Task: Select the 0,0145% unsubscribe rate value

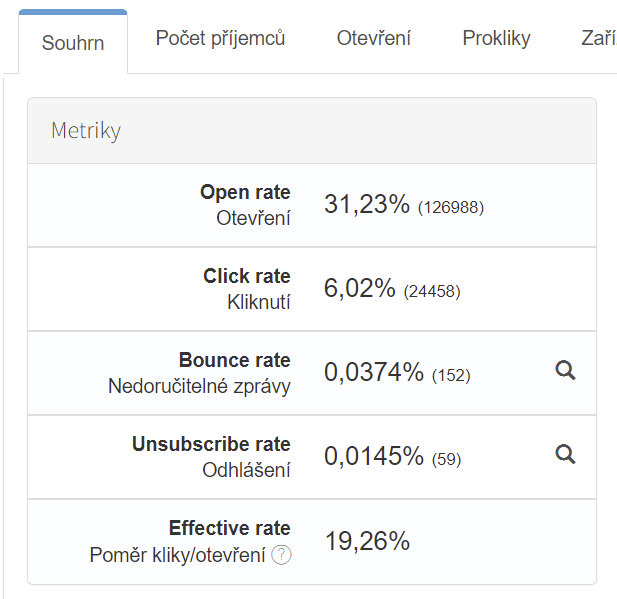Action: click(x=374, y=457)
